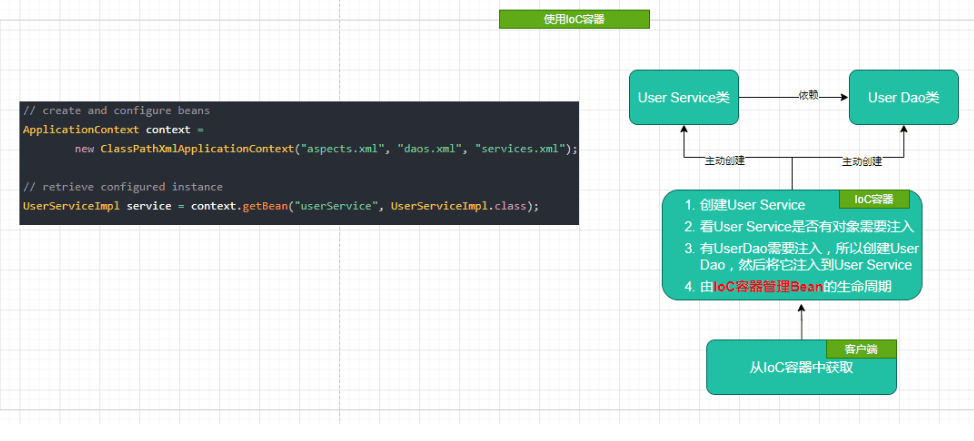Select the green 客户端 tag

[860, 349]
